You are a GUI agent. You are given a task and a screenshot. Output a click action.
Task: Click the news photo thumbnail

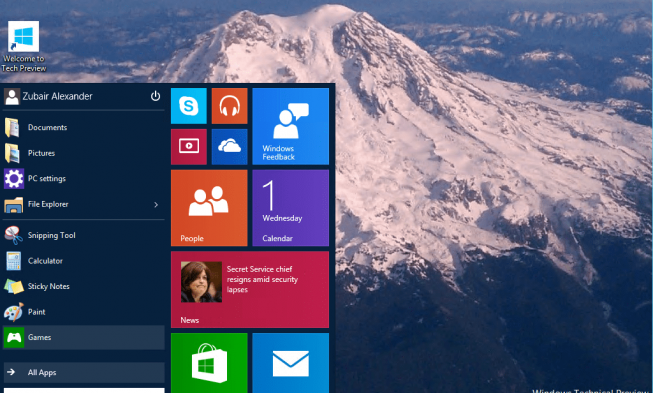[x=201, y=282]
